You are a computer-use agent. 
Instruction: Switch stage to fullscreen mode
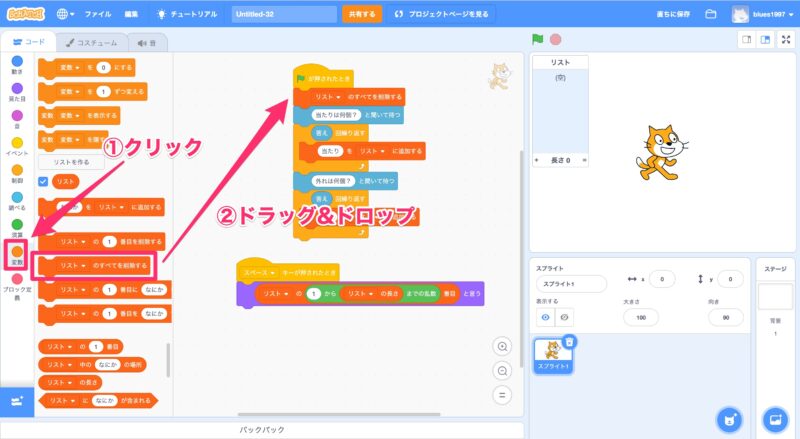pos(785,40)
